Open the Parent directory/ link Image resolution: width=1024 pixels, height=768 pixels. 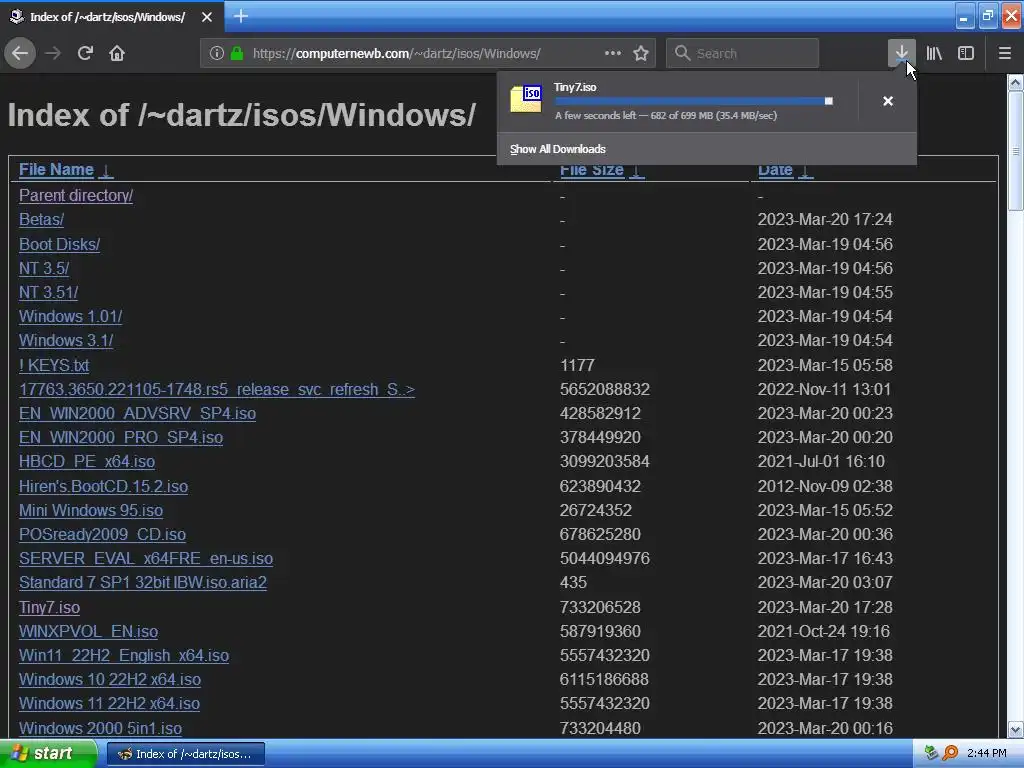tap(76, 195)
